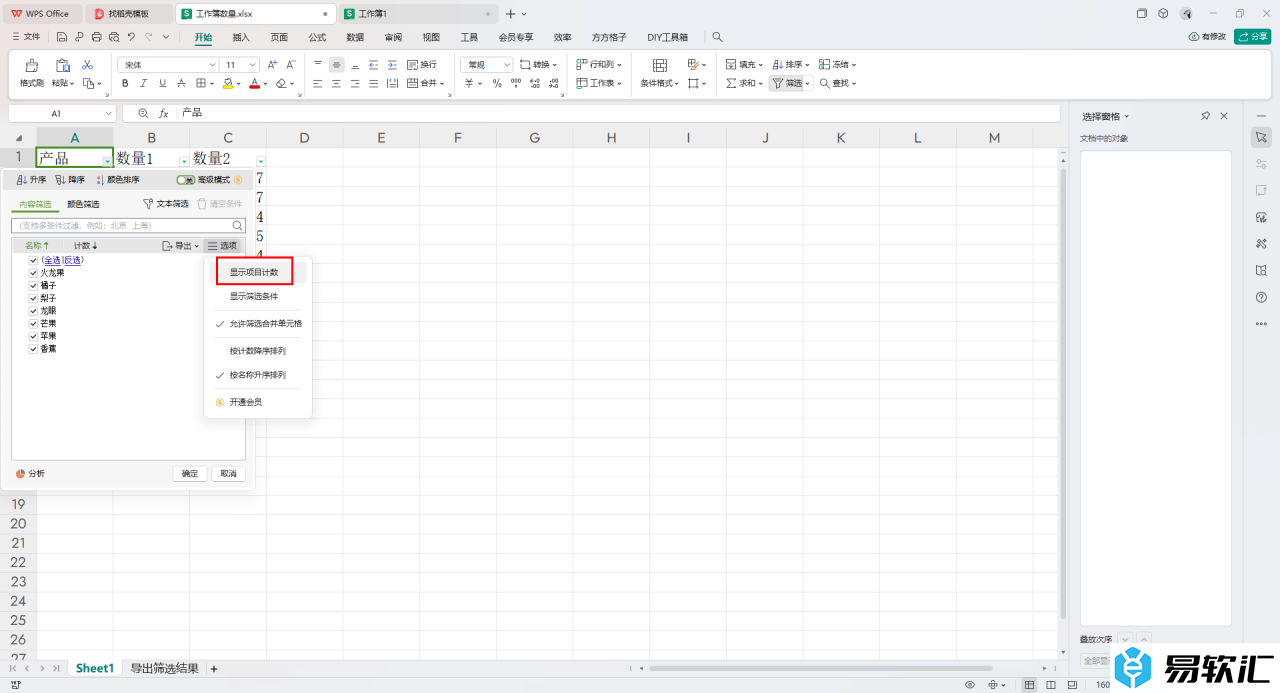The height and width of the screenshot is (693, 1280).
Task: Click the Share (分享) button
Action: [1252, 37]
